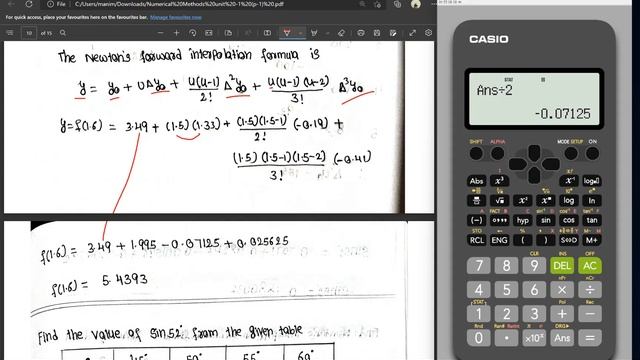Image resolution: width=640 pixels, height=360 pixels.
Task: Tap the calculator degrees-minutes-seconds key
Action: 499,220
